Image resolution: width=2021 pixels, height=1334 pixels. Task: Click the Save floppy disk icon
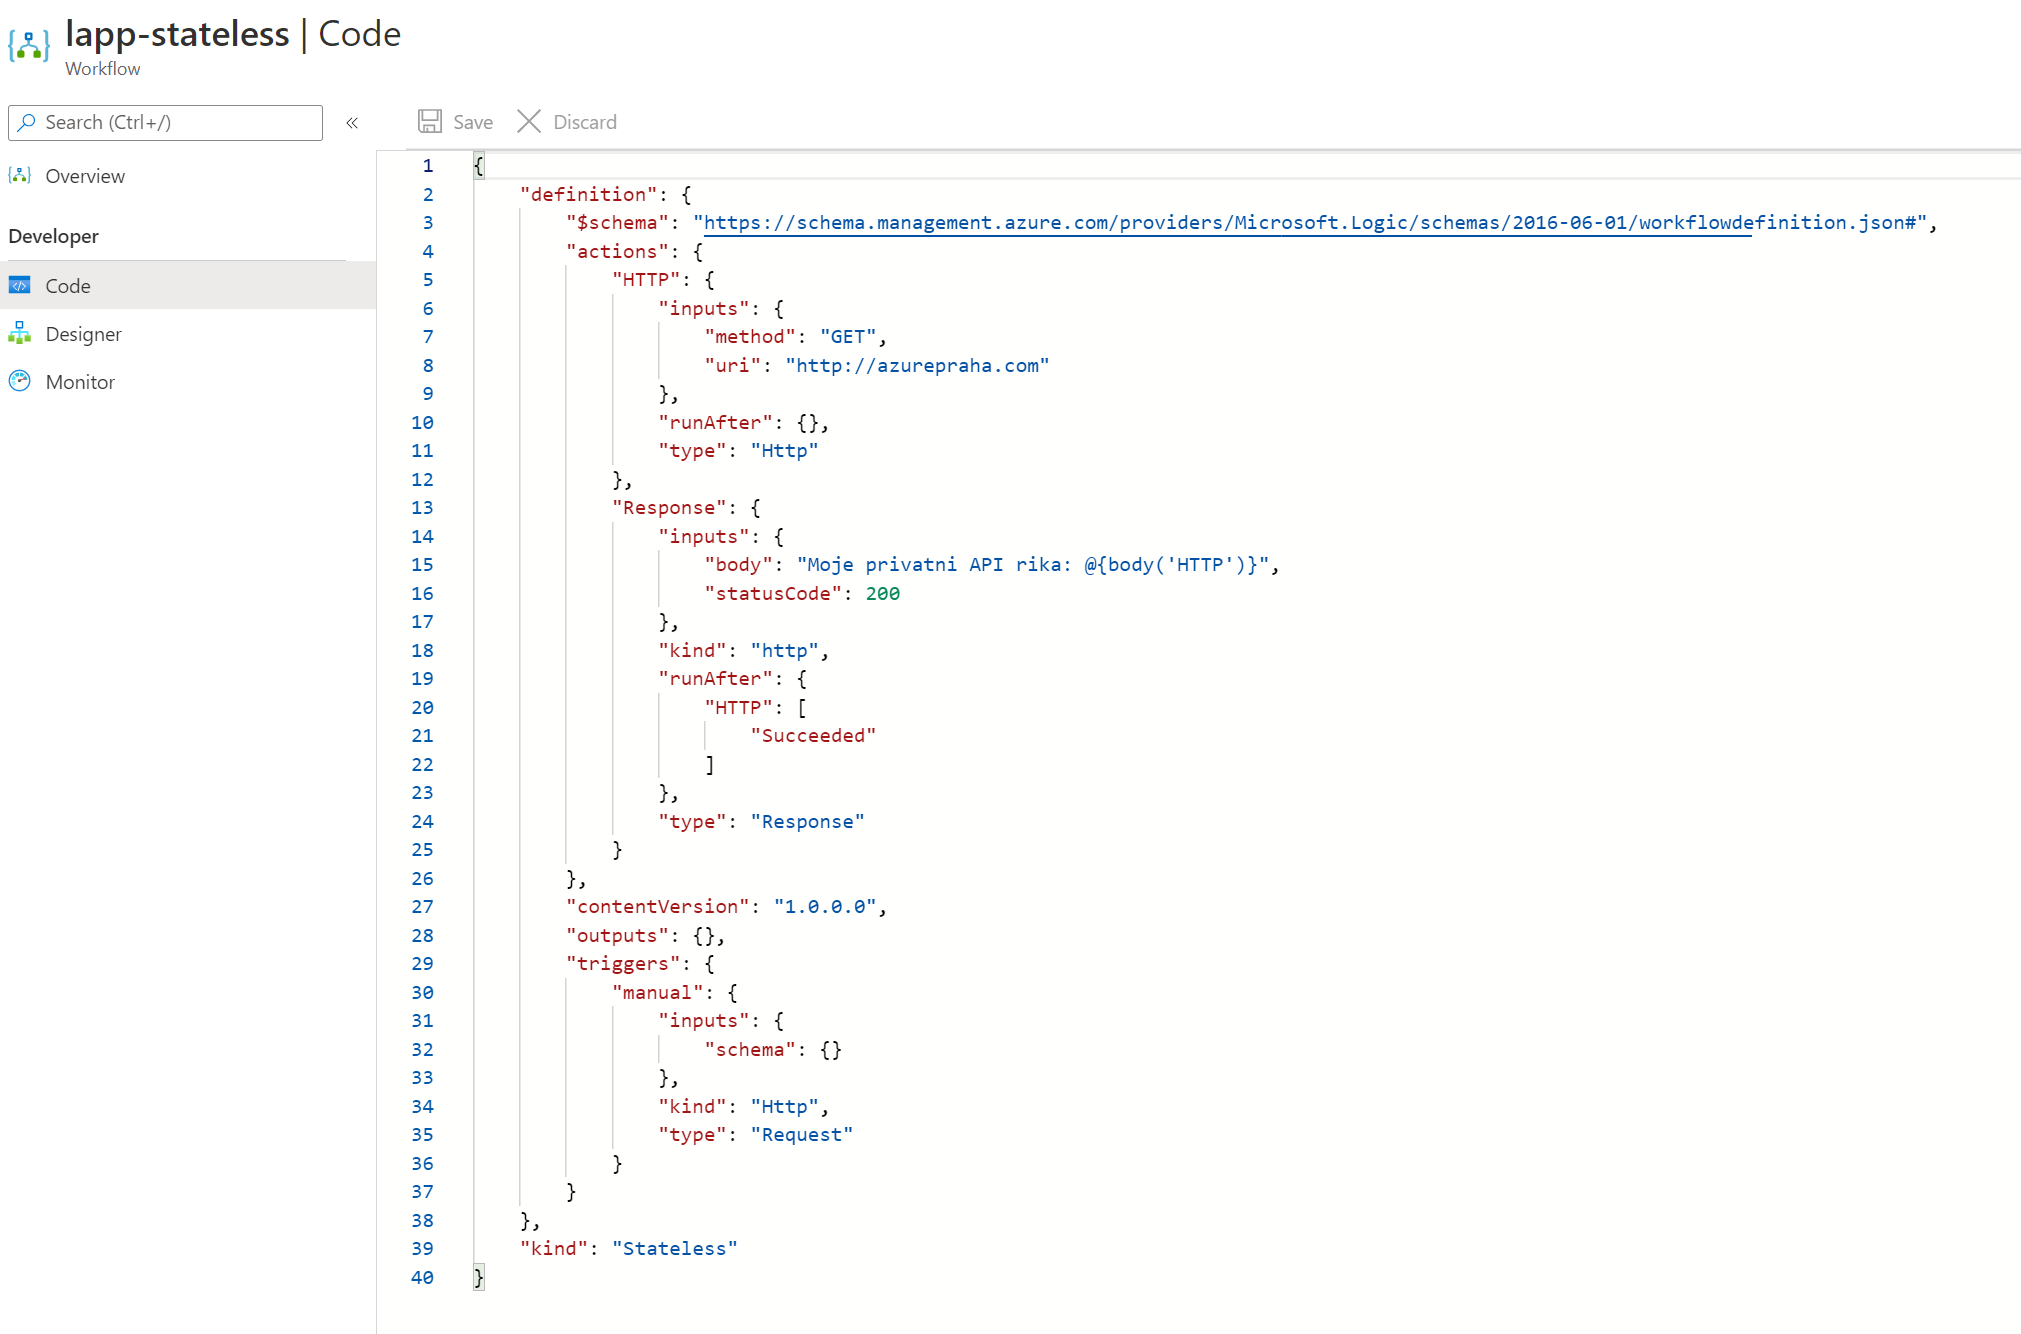(x=430, y=122)
